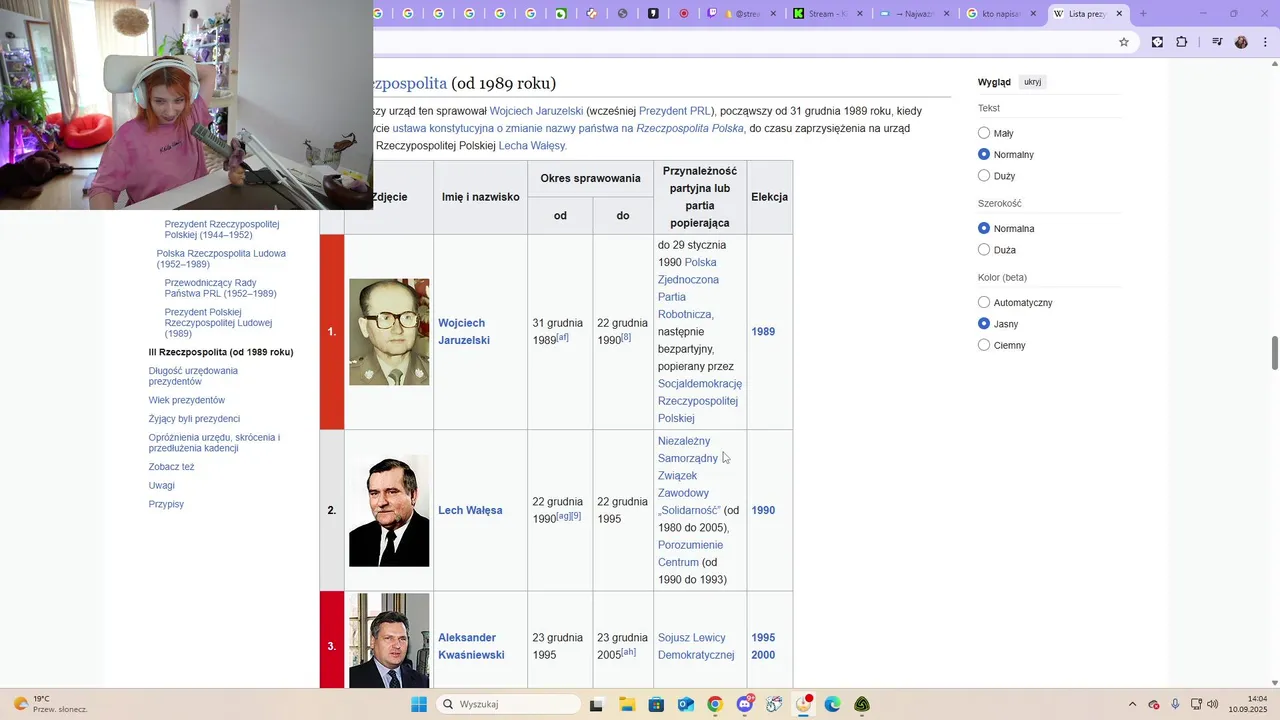Open Jaruzelski's portrait thumbnail
The image size is (1280, 720).
pyautogui.click(x=389, y=332)
